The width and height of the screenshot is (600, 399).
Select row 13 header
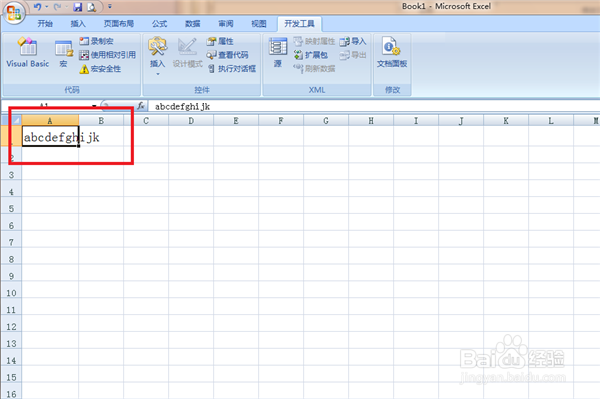point(11,343)
